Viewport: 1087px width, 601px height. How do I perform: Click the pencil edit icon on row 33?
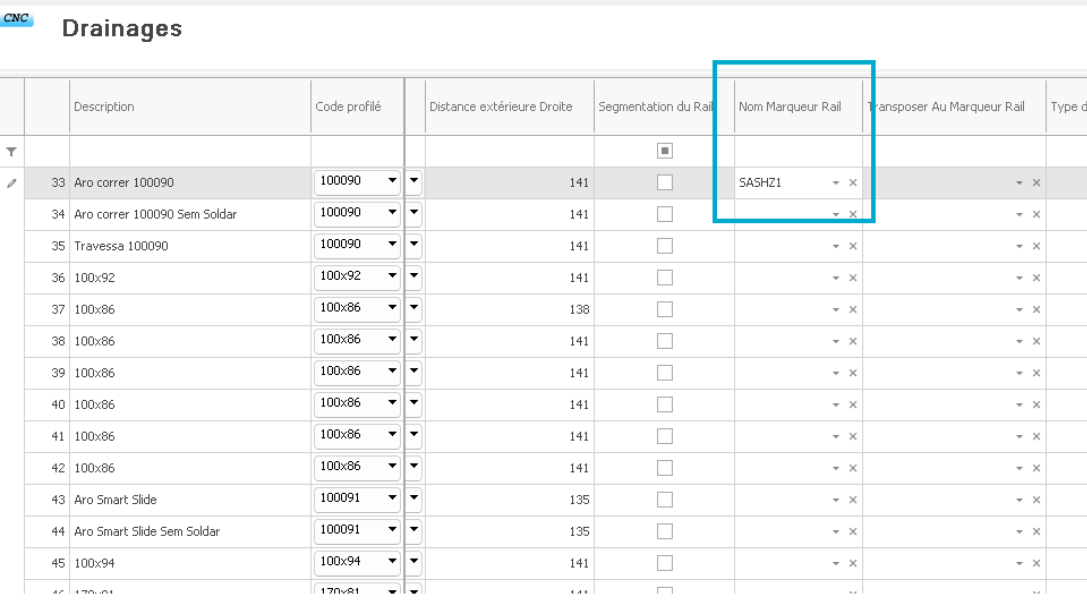[x=11, y=183]
